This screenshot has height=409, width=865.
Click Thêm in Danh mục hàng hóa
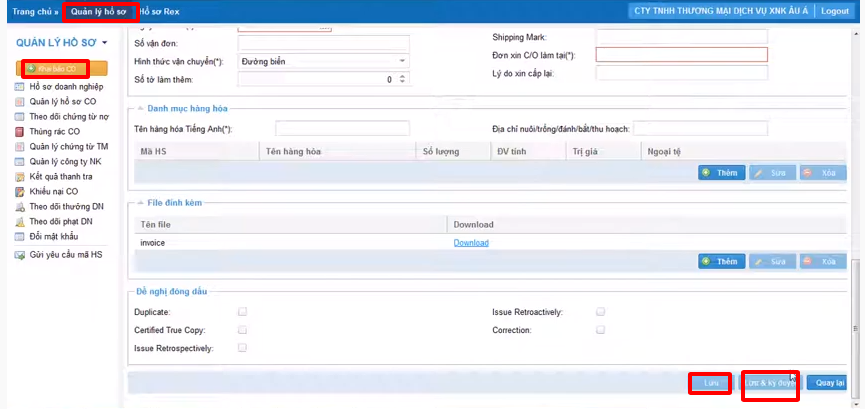722,173
